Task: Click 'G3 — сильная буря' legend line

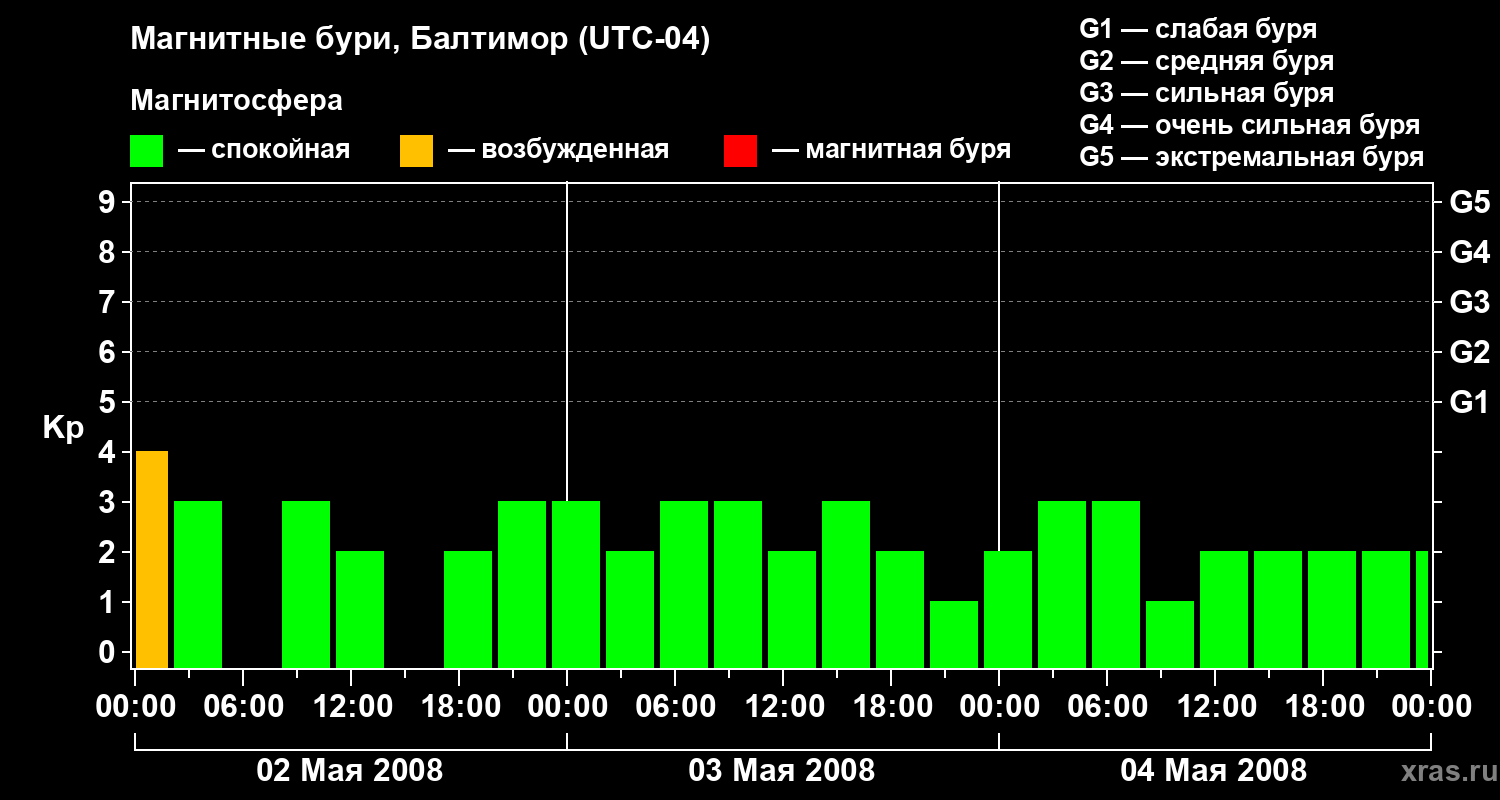Action: [x=1206, y=93]
